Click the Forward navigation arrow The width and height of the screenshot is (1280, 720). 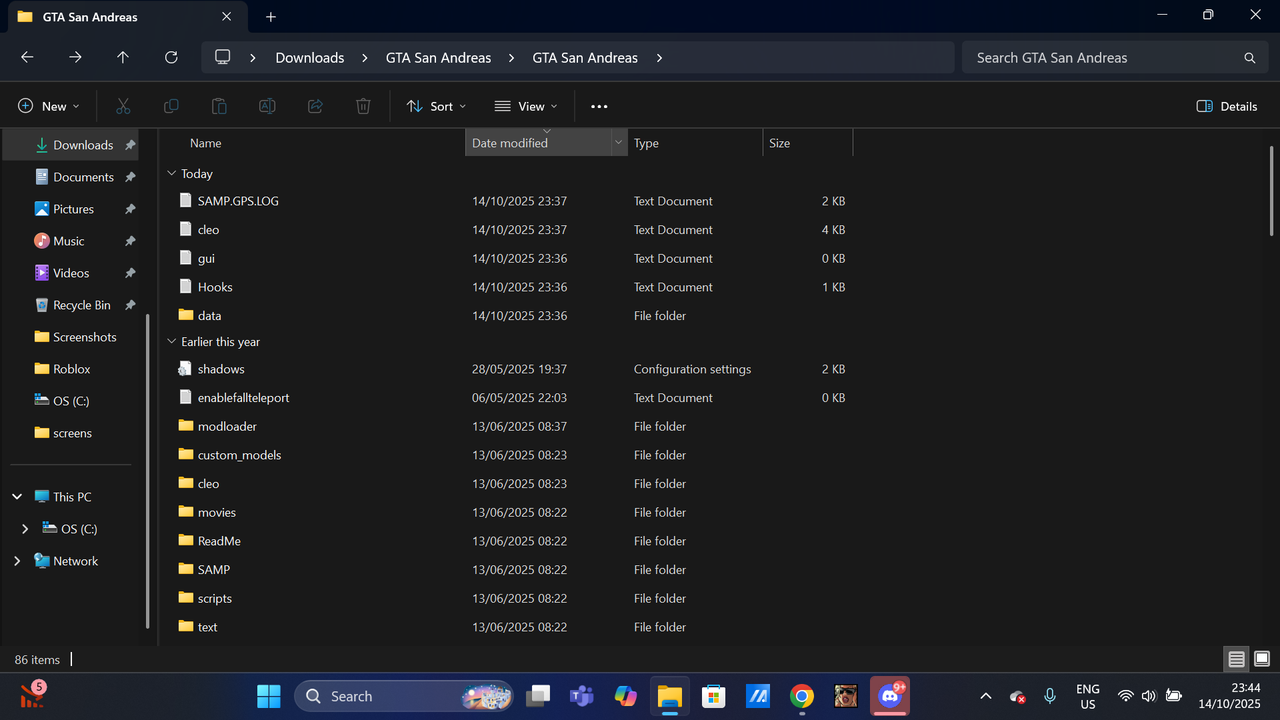point(75,58)
